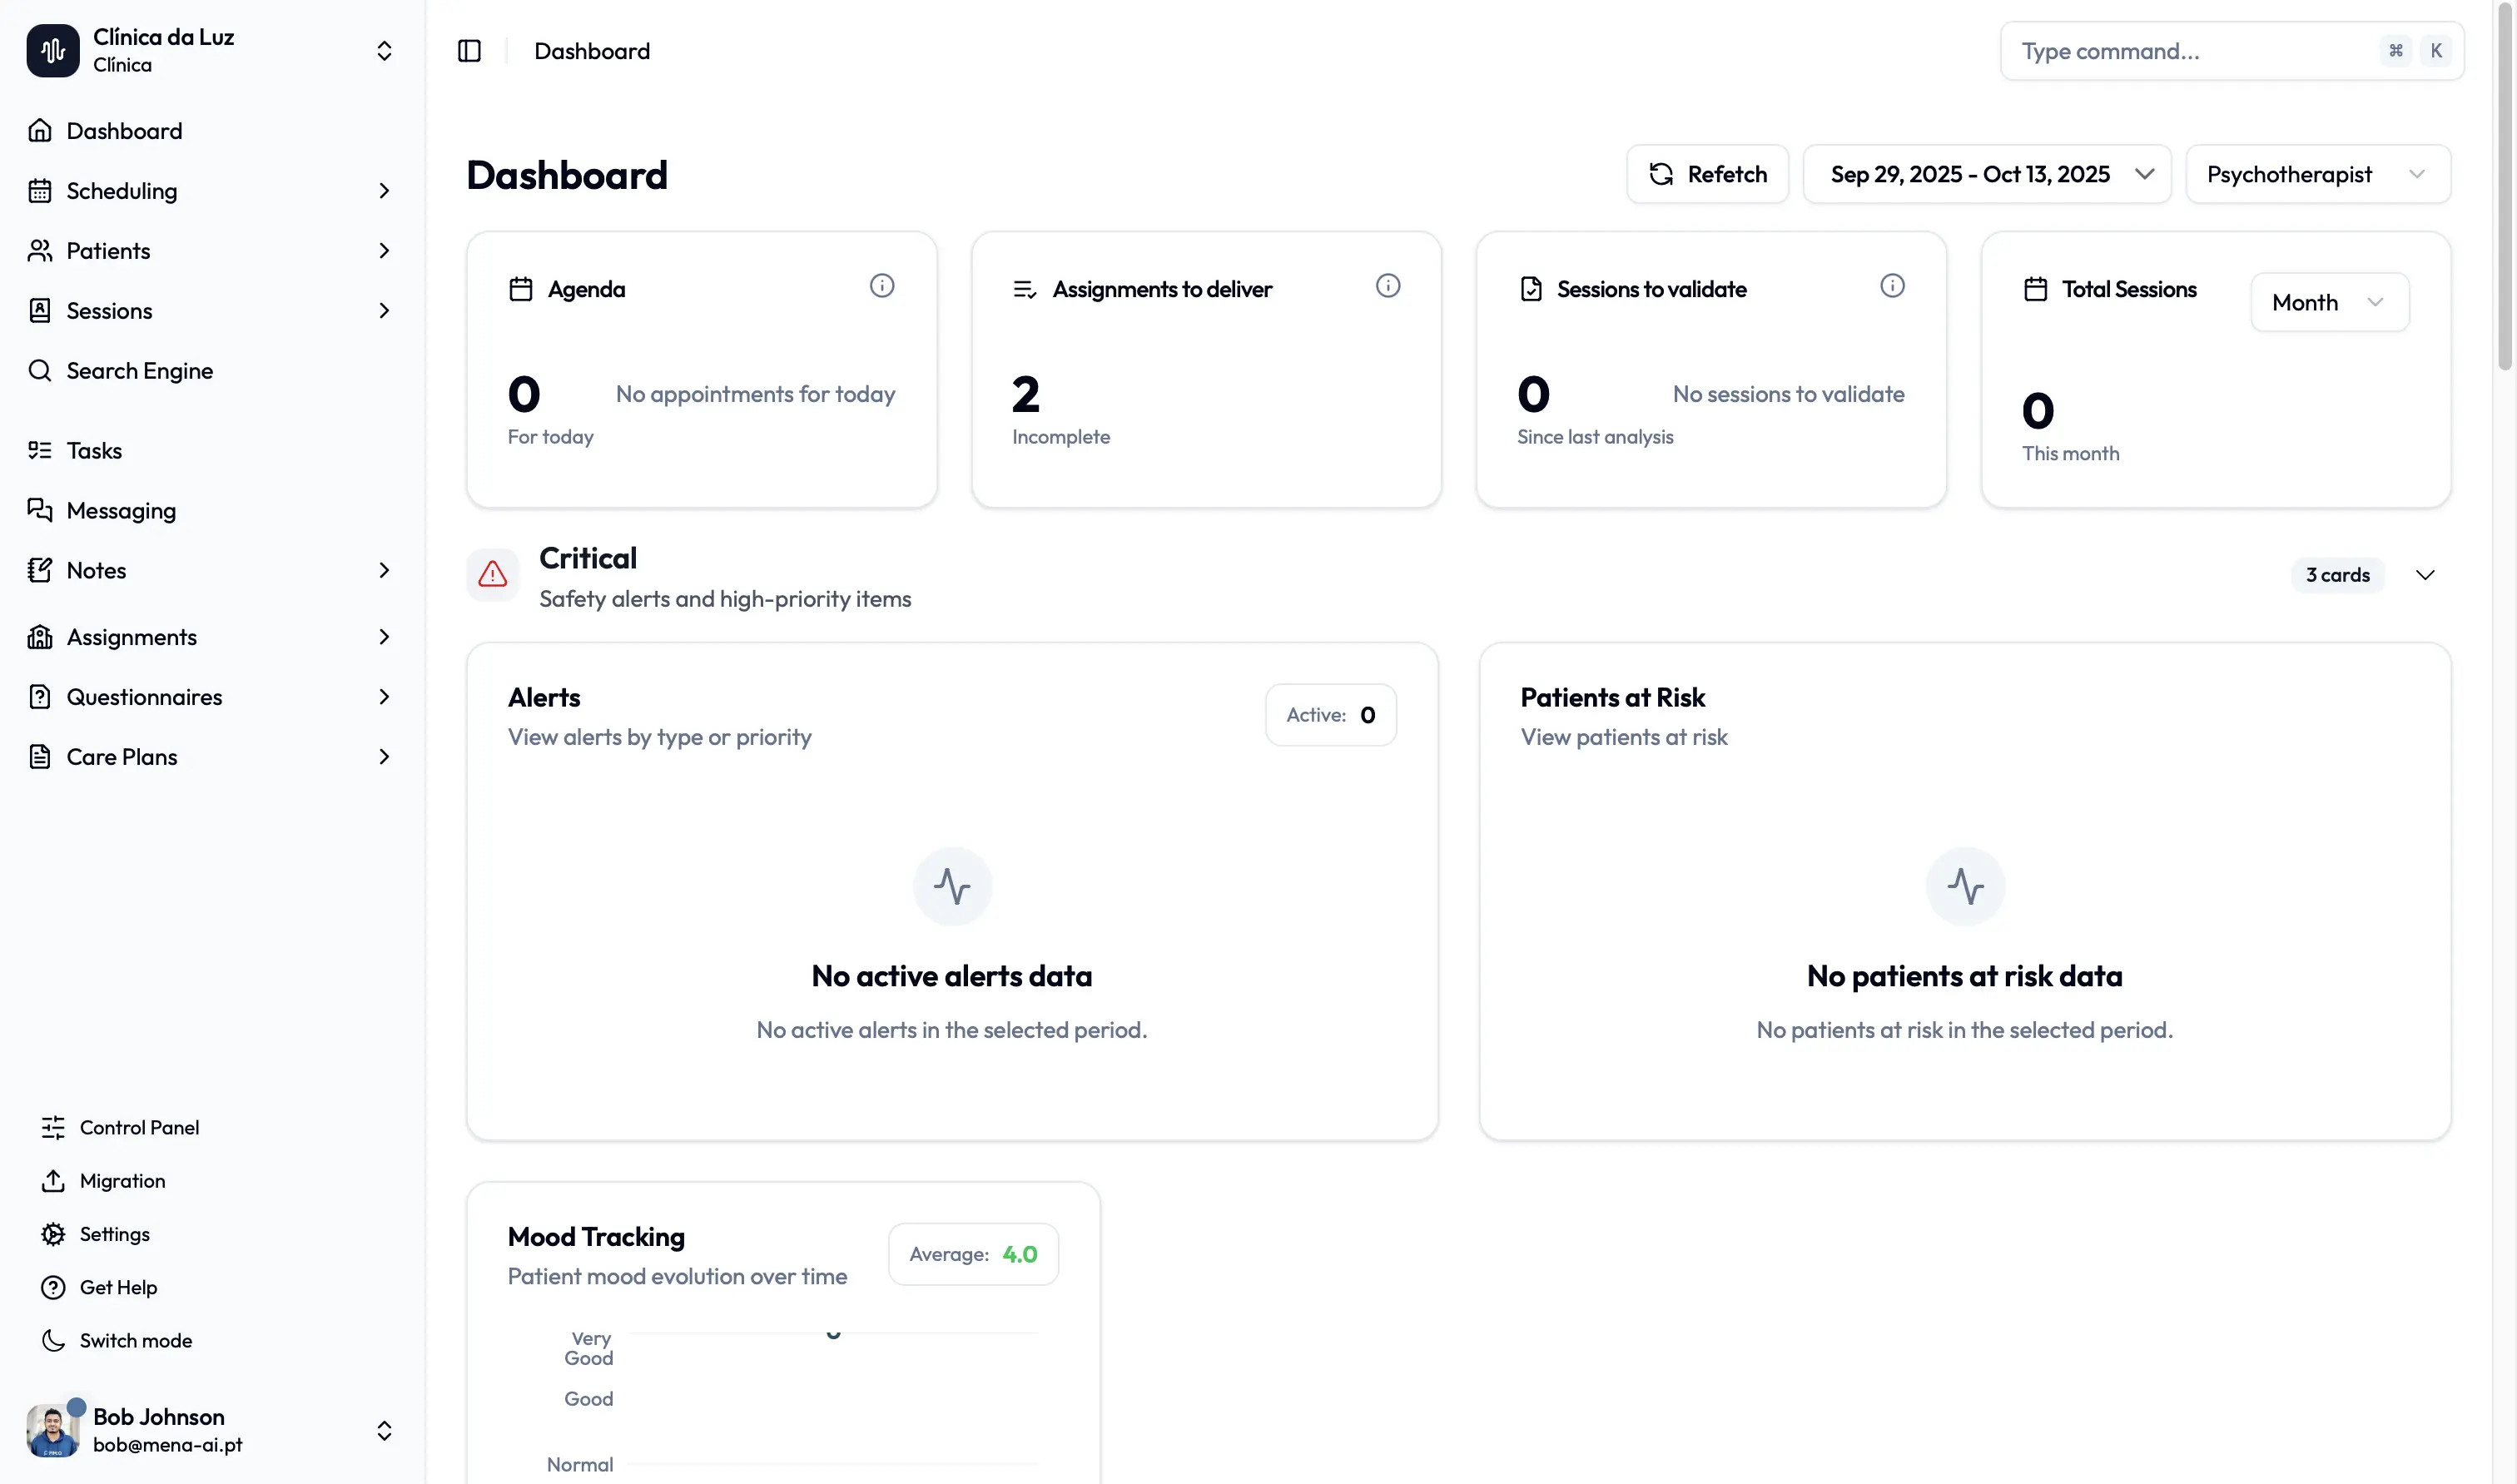
Task: Open the date range dropdown
Action: pyautogui.click(x=1986, y=175)
